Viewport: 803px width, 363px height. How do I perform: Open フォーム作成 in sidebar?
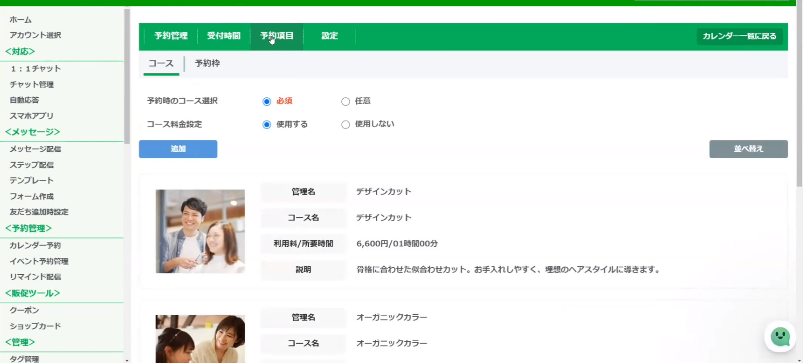tap(32, 196)
